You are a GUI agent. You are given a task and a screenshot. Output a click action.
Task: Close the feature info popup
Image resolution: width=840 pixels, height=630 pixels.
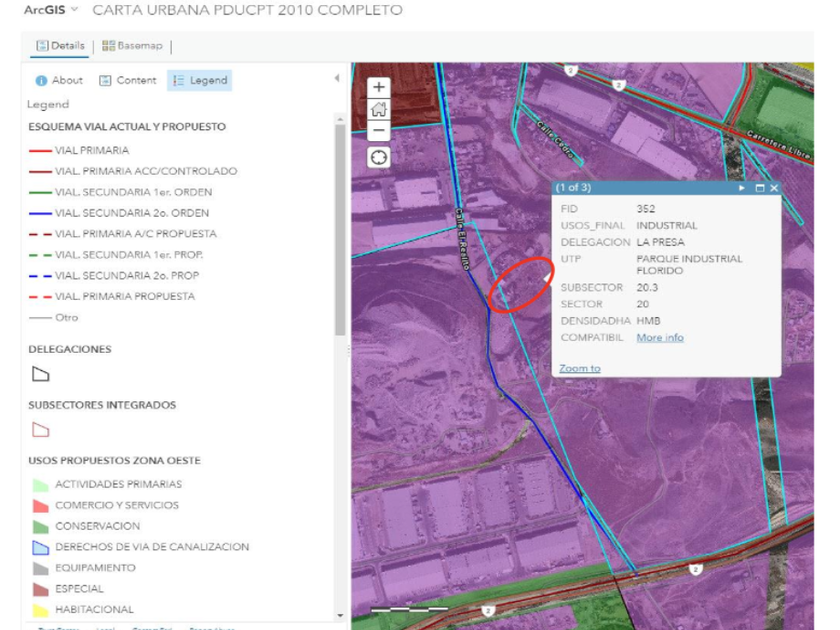click(x=773, y=188)
